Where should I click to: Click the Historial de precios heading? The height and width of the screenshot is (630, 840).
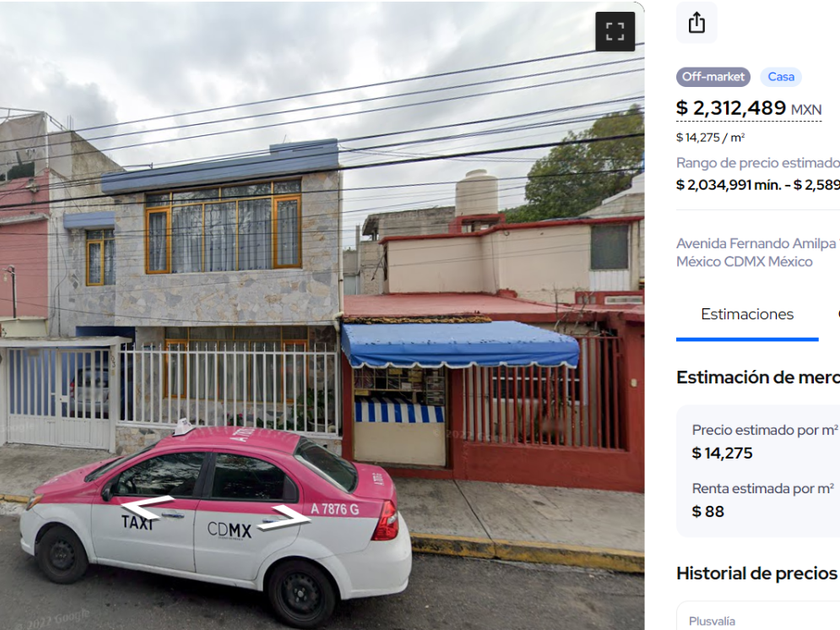[756, 573]
